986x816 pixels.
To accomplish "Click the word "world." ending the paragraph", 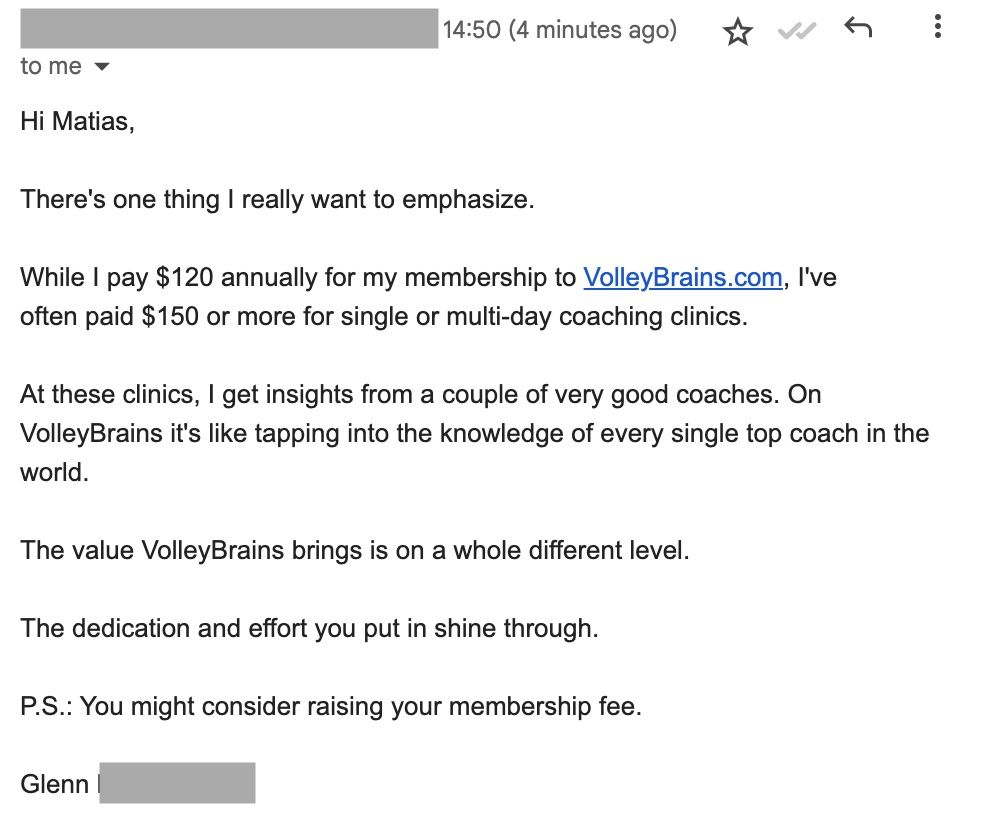I will click(55, 472).
